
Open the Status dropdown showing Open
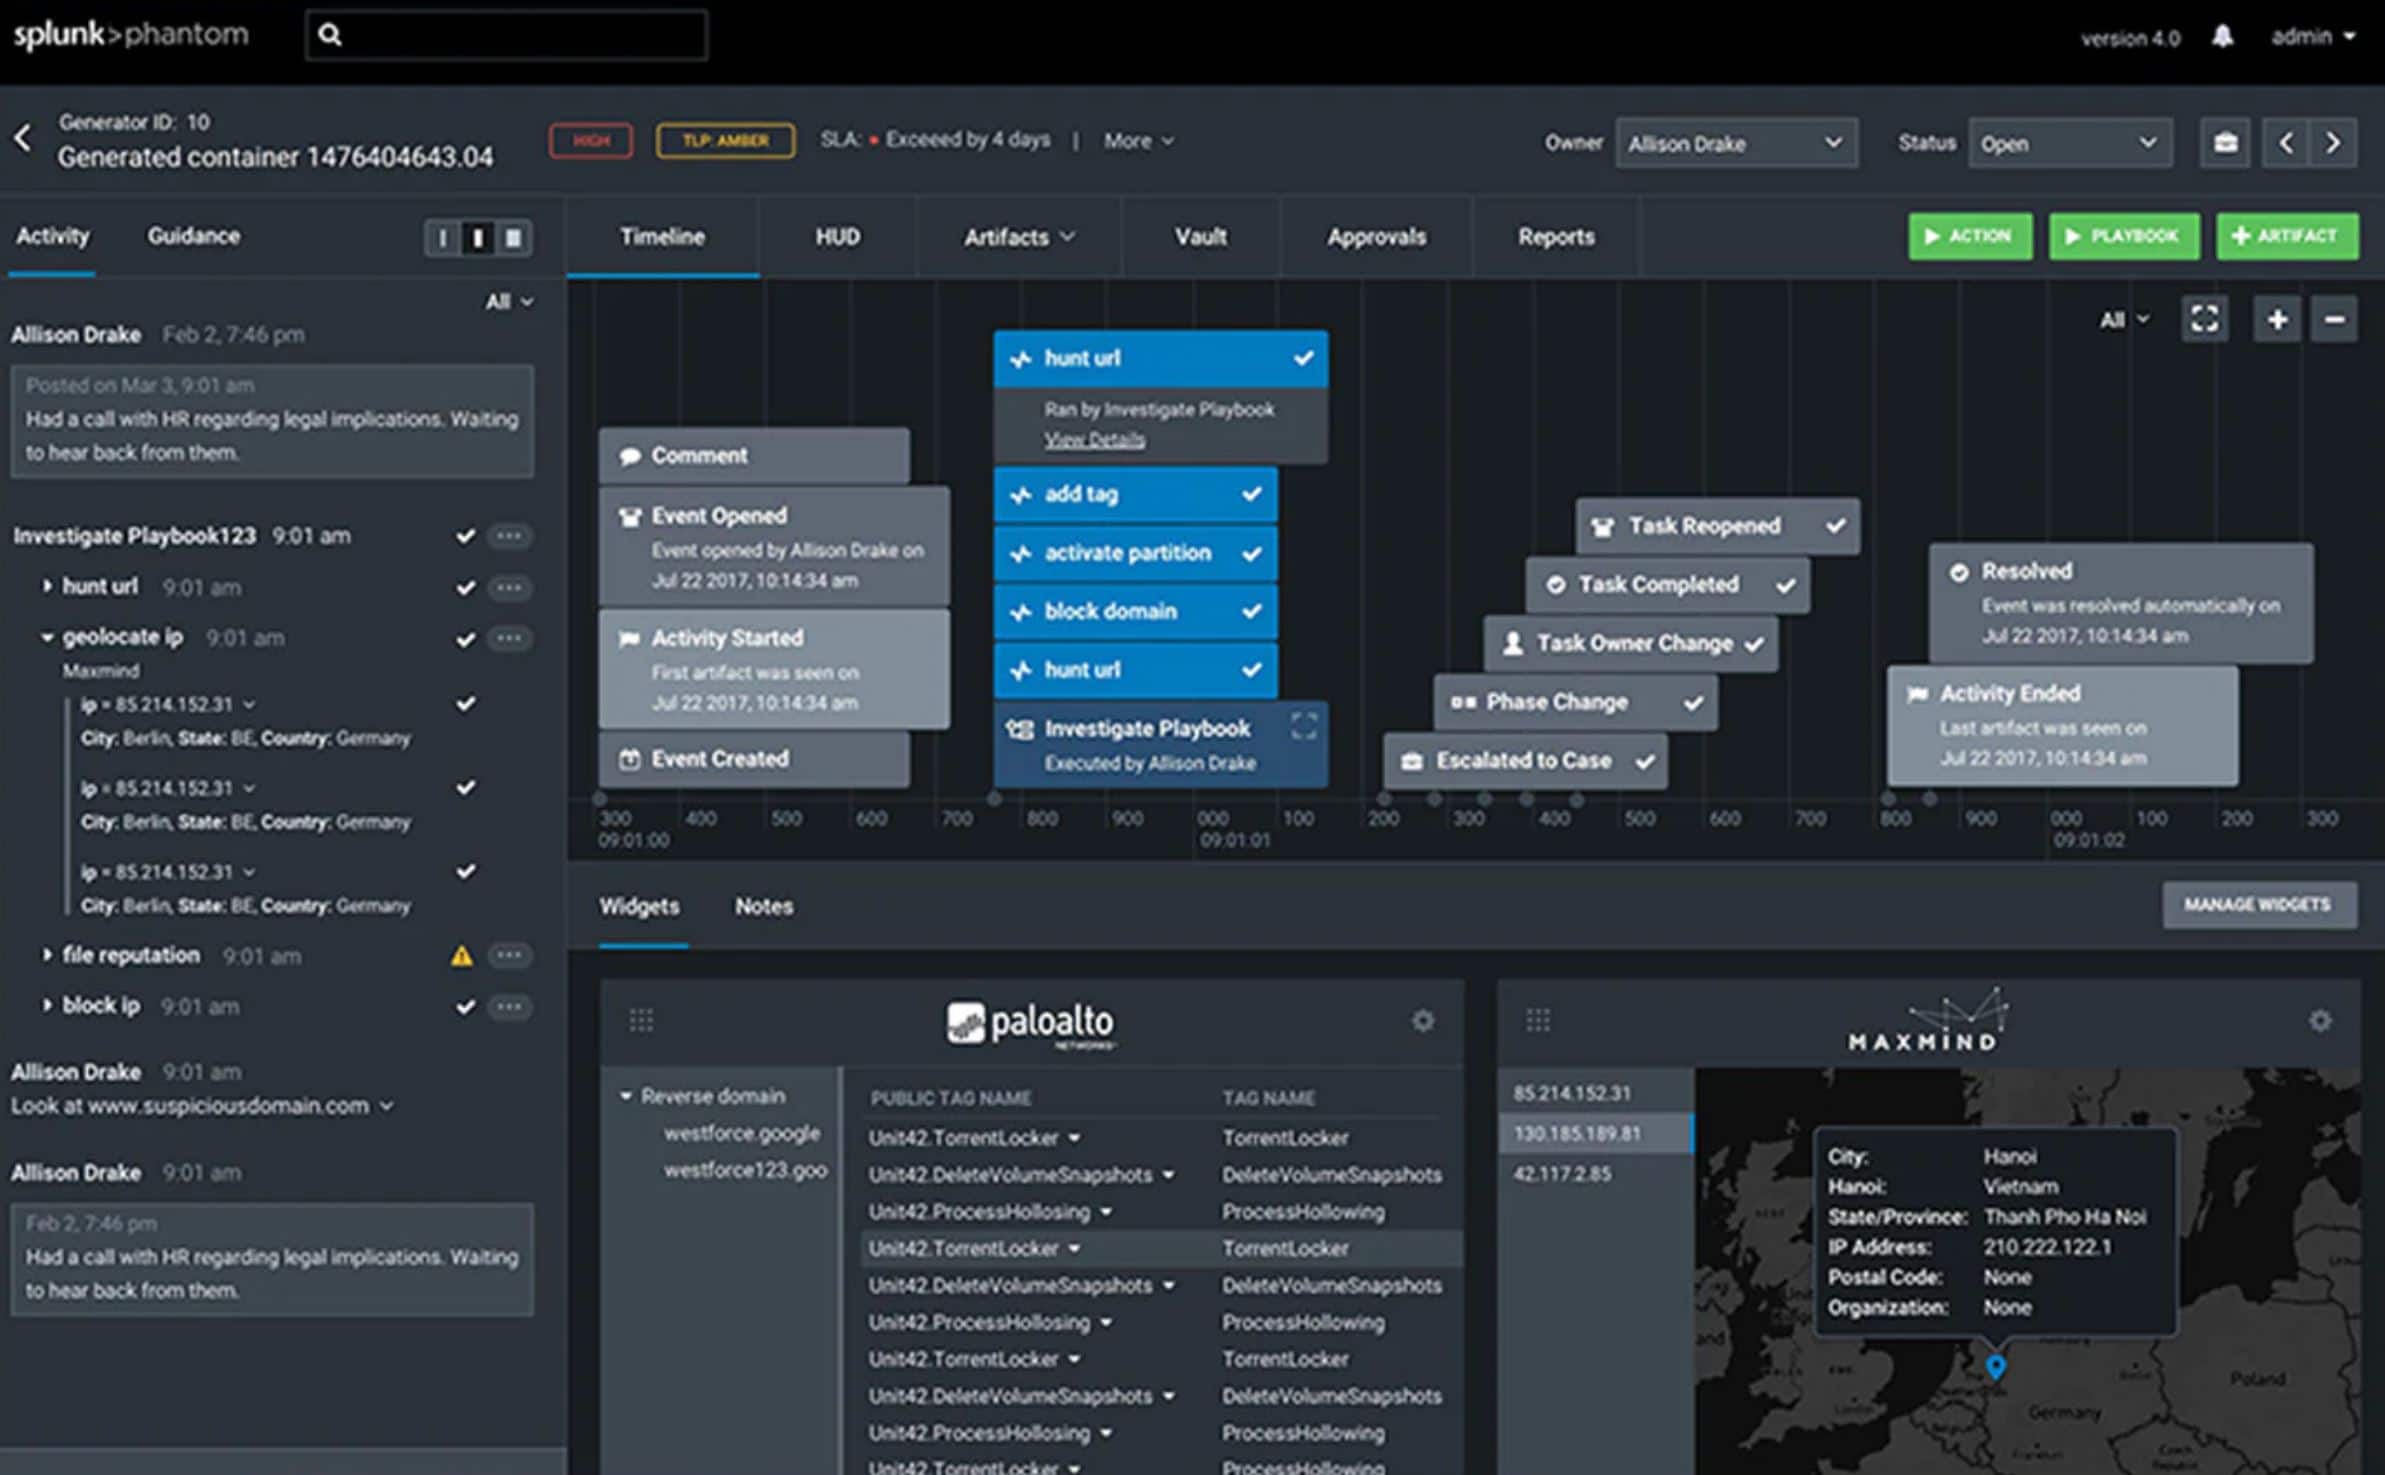[x=2069, y=143]
